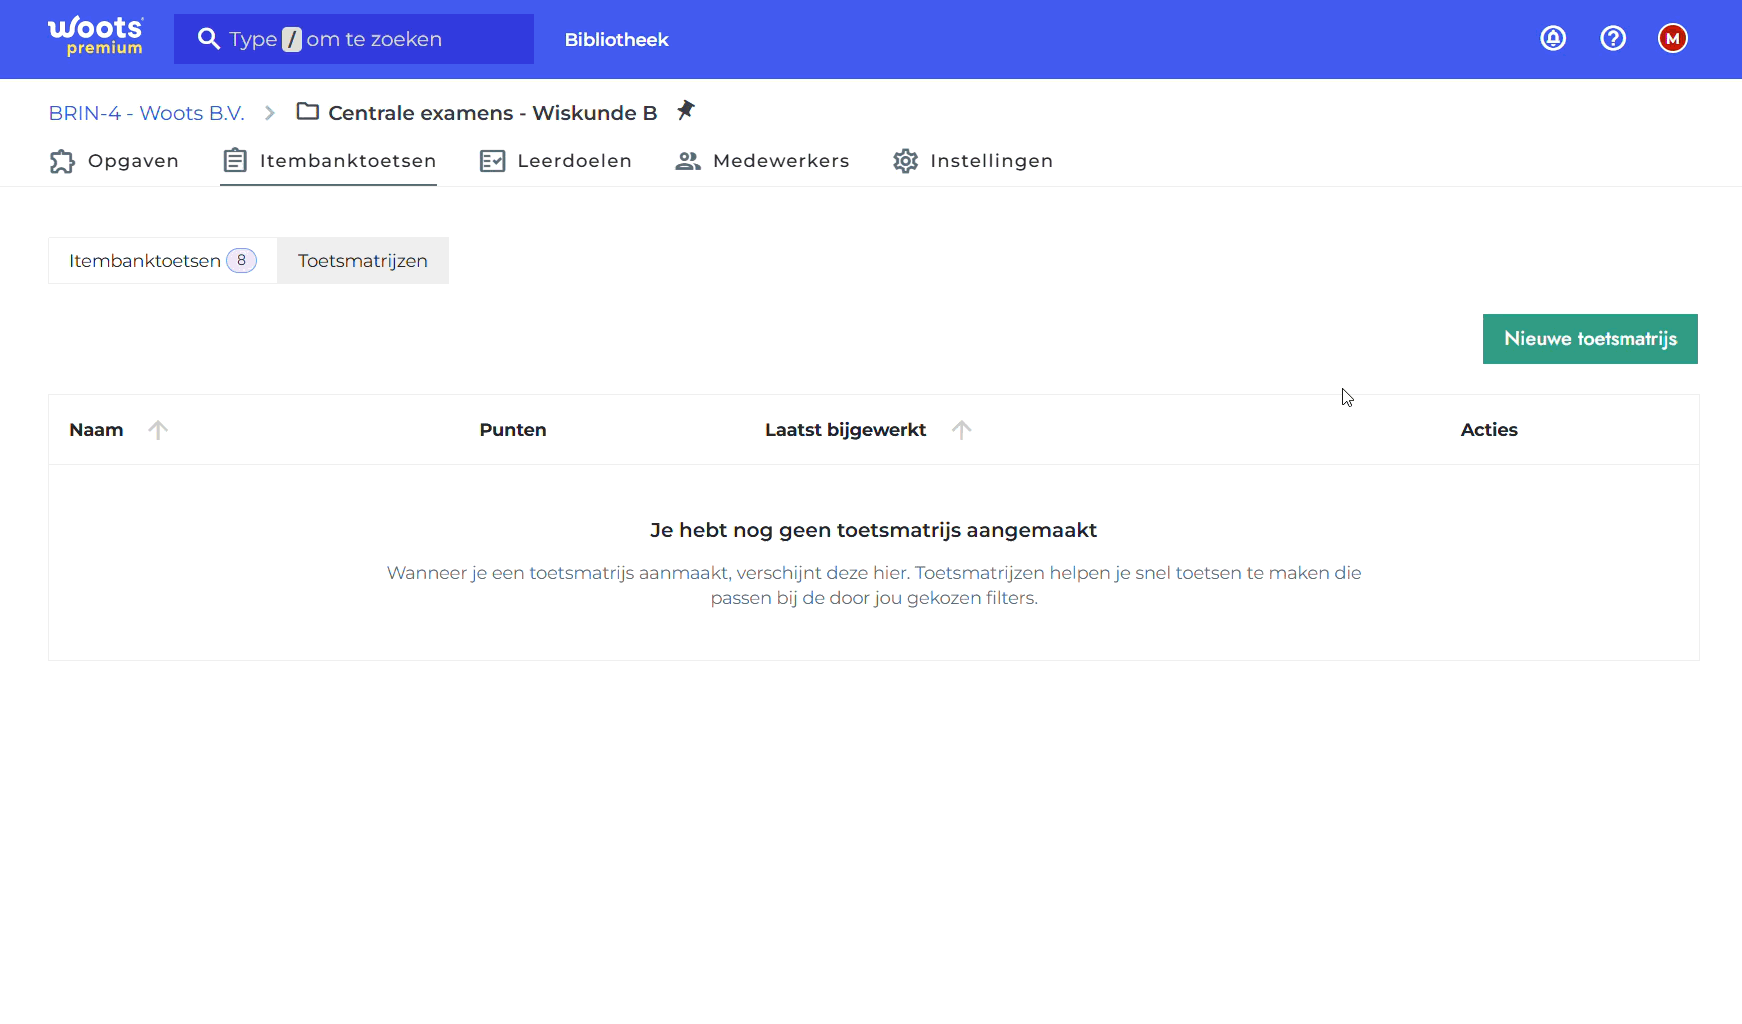Click the Woots premium logo
The height and width of the screenshot is (1024, 1742).
tap(96, 37)
